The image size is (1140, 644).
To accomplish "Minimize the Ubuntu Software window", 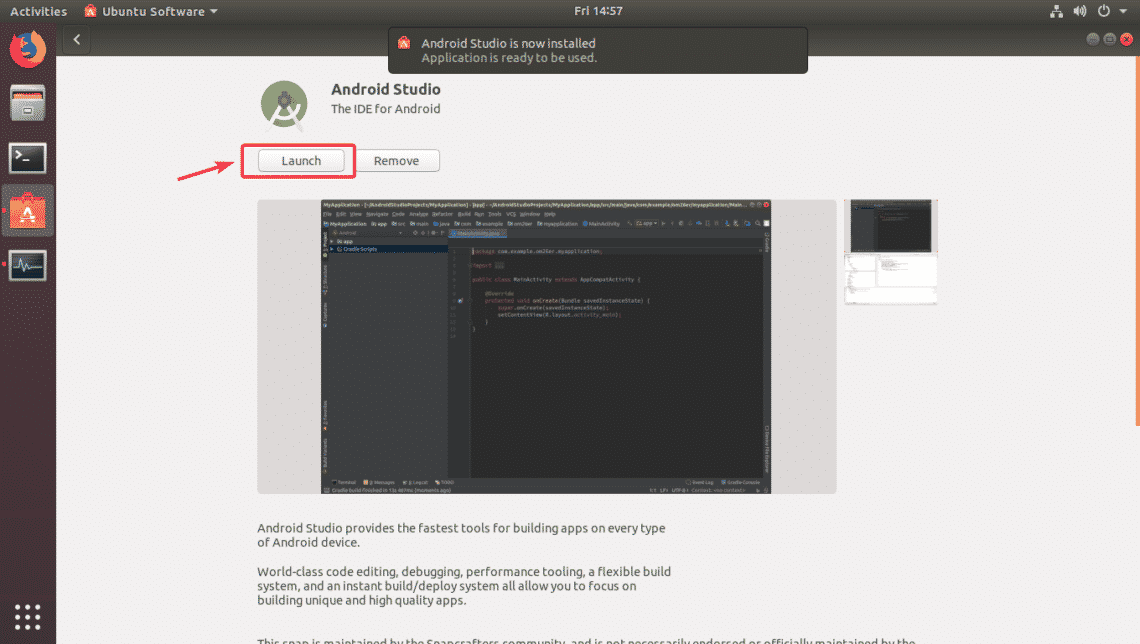I will (1093, 39).
